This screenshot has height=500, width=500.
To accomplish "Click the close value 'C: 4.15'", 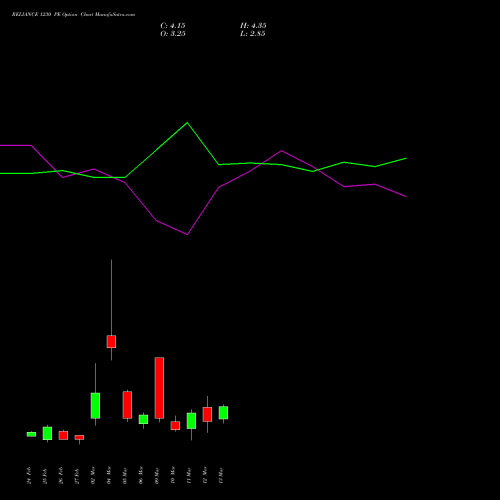I will (173, 26).
